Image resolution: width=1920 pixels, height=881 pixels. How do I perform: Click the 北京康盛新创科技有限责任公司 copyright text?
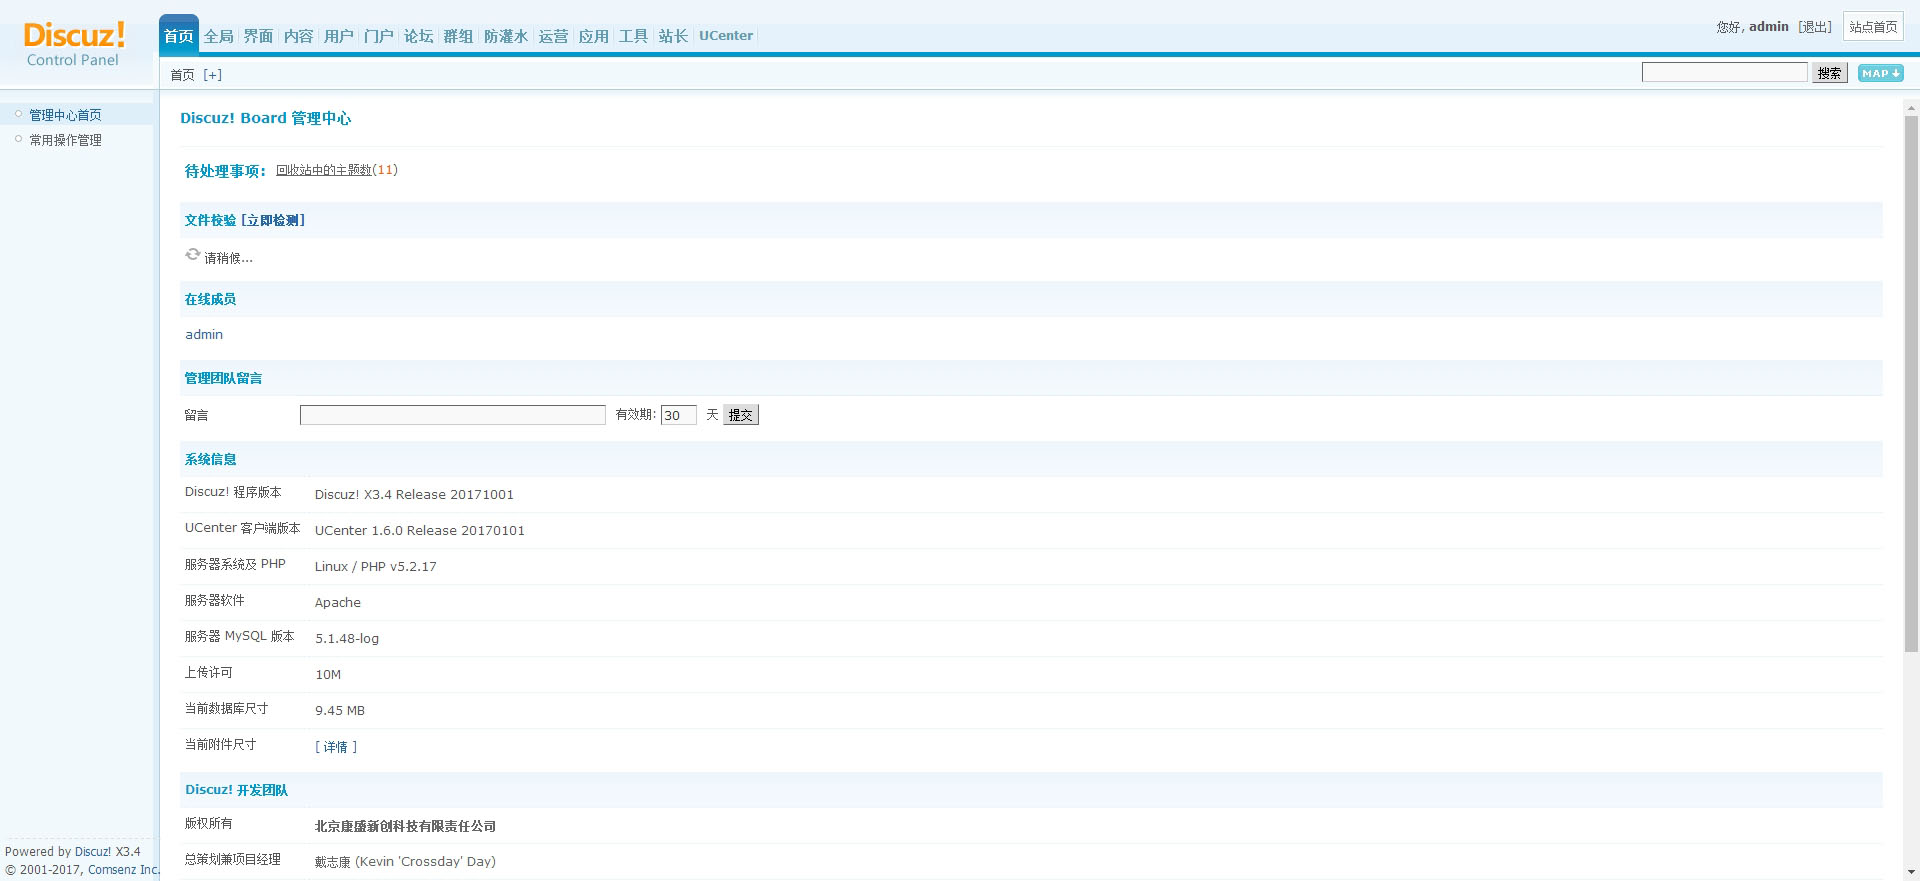point(405,826)
